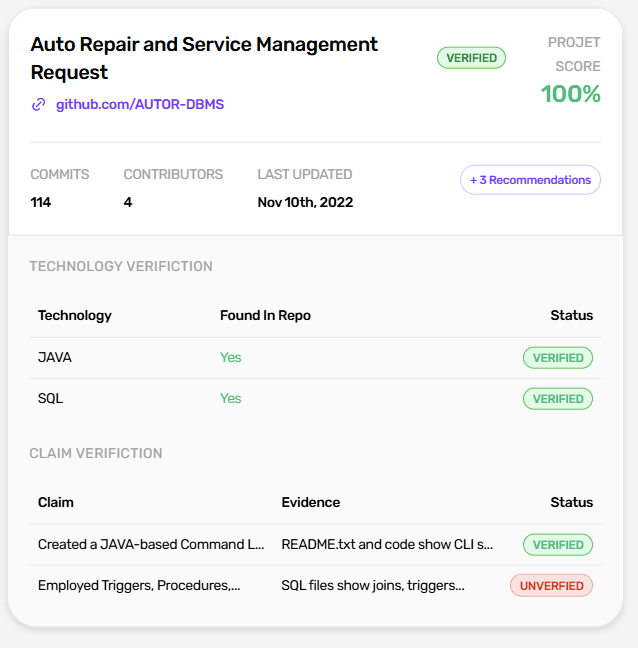Click the red UNVERFIED status badge
The image size is (638, 648).
(551, 585)
